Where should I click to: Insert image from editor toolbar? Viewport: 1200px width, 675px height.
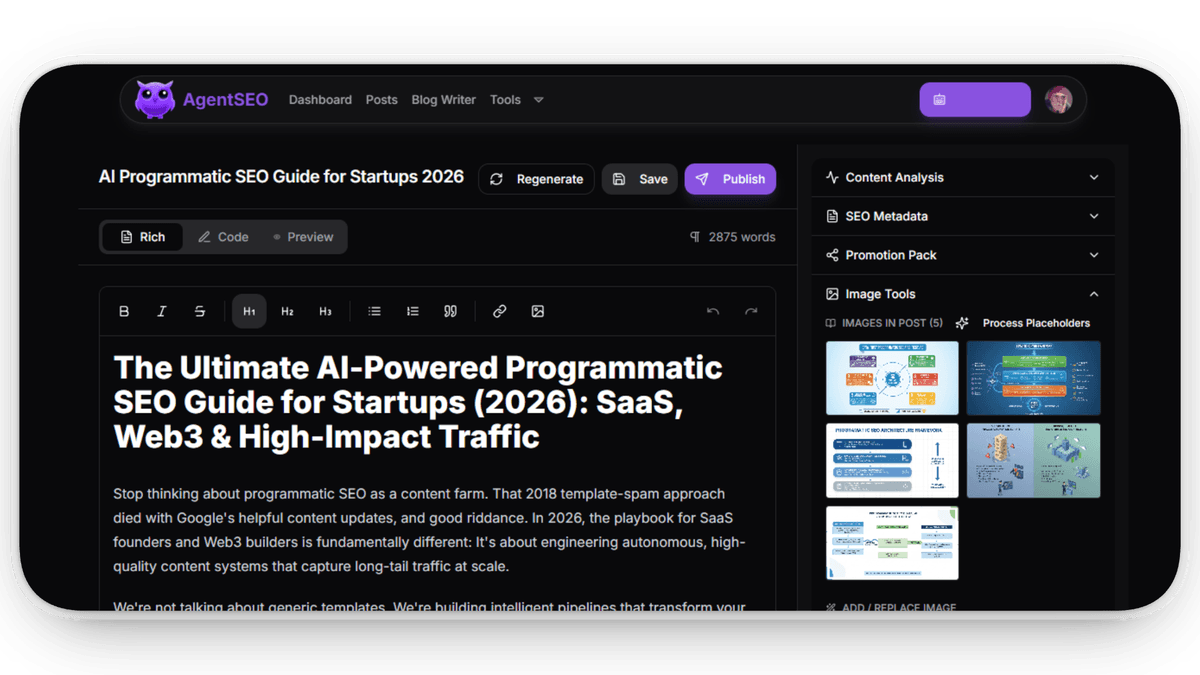coord(537,312)
